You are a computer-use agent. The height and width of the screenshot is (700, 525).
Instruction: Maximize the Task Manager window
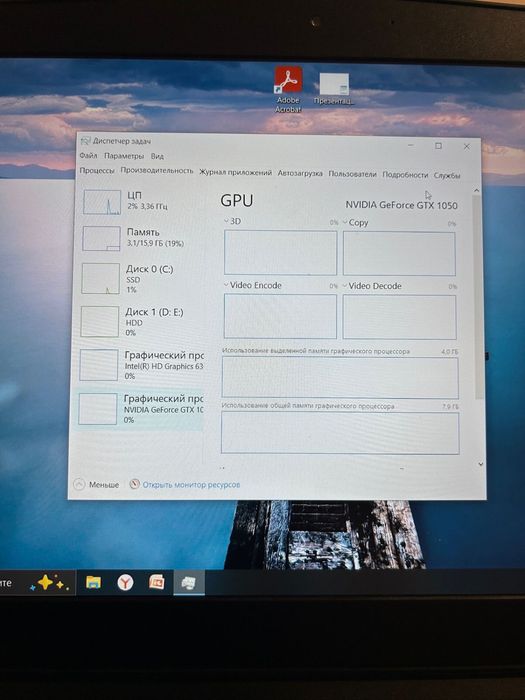click(438, 146)
